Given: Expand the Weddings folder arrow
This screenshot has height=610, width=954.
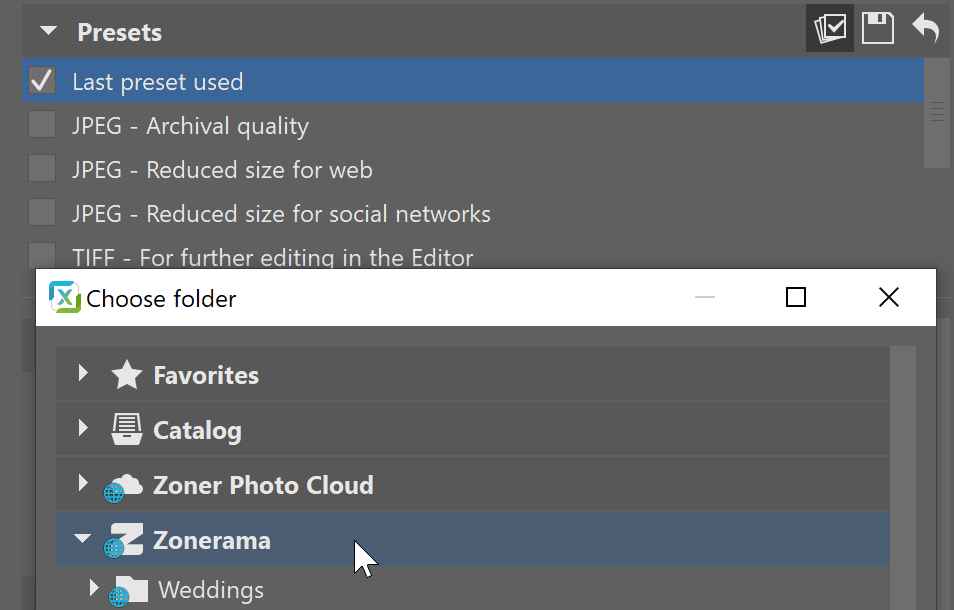Looking at the screenshot, I should (94, 587).
